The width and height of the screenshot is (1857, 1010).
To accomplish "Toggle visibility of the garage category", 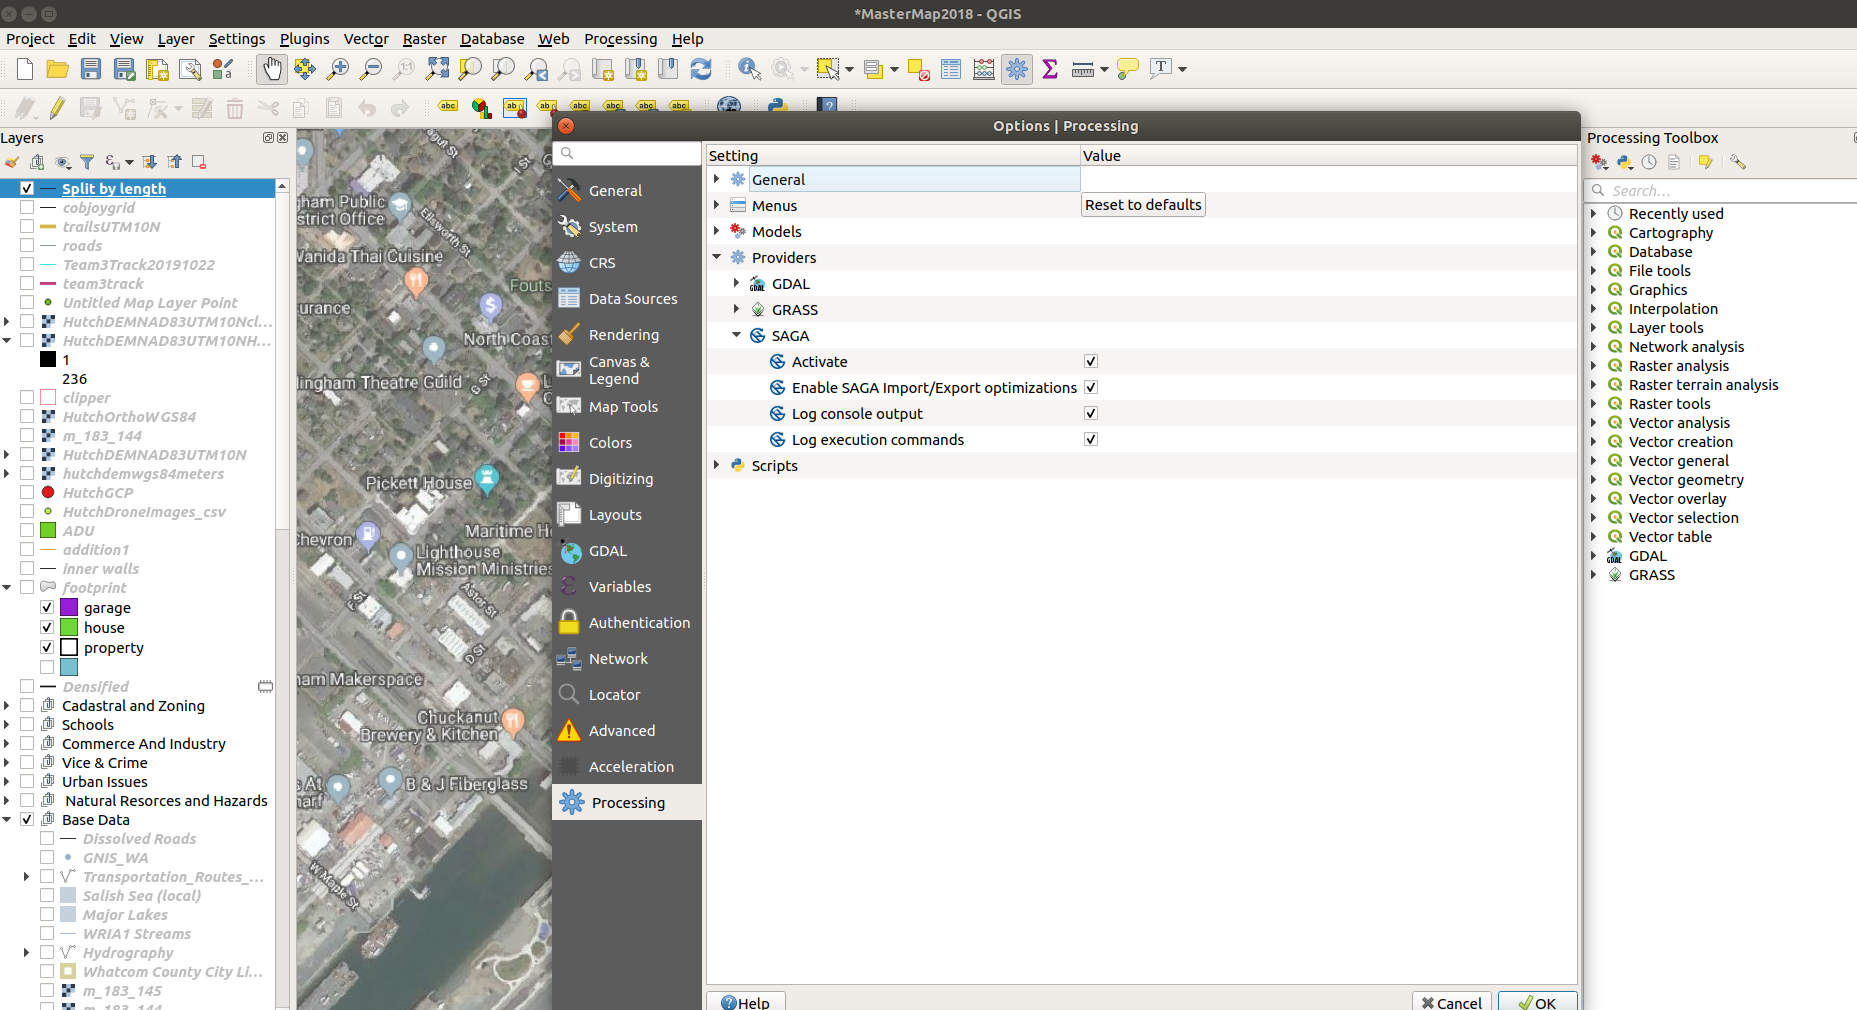I will 47,607.
